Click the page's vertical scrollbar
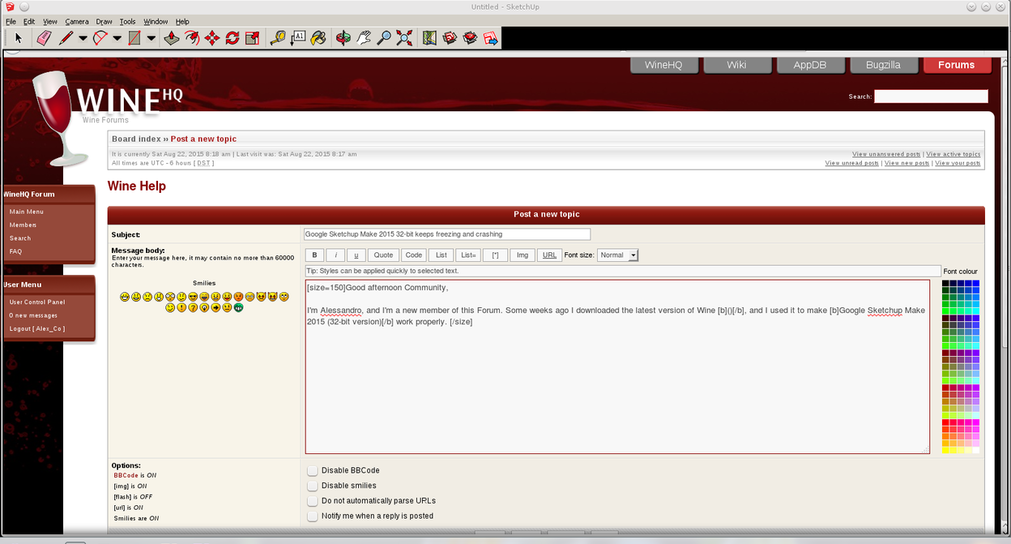This screenshot has width=1011, height=544. (1005, 296)
